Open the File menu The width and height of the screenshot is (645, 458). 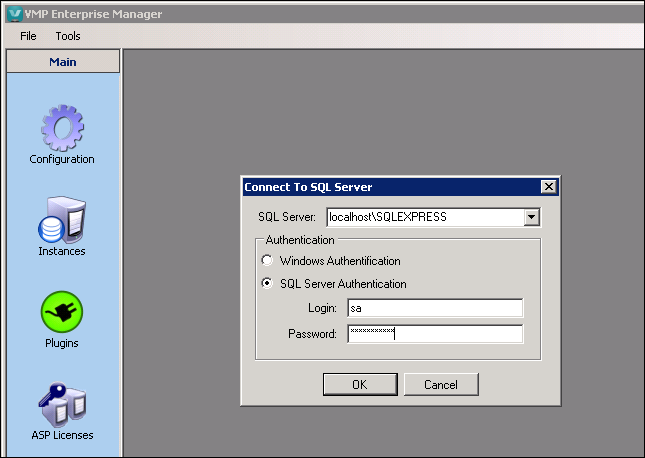point(28,36)
